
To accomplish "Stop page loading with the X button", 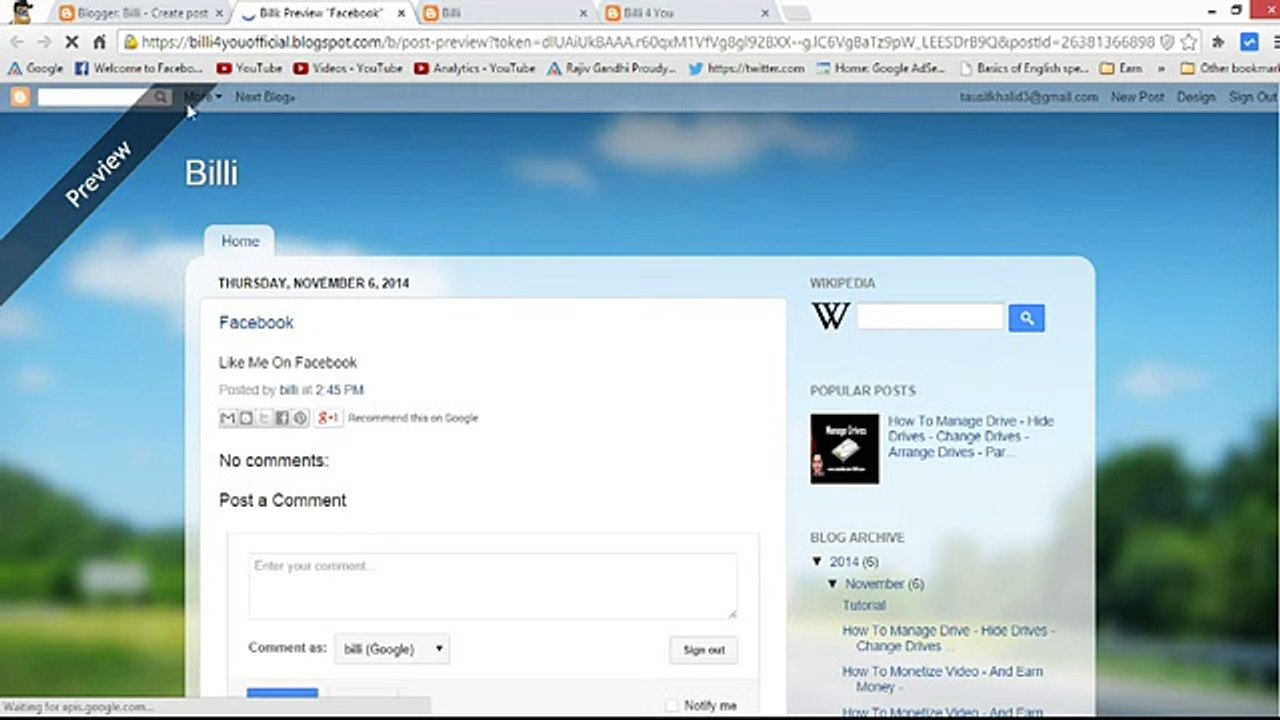I will pyautogui.click(x=71, y=42).
